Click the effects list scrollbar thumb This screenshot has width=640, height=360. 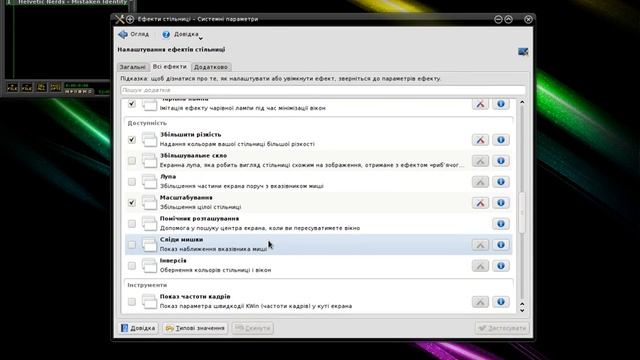pos(522,213)
